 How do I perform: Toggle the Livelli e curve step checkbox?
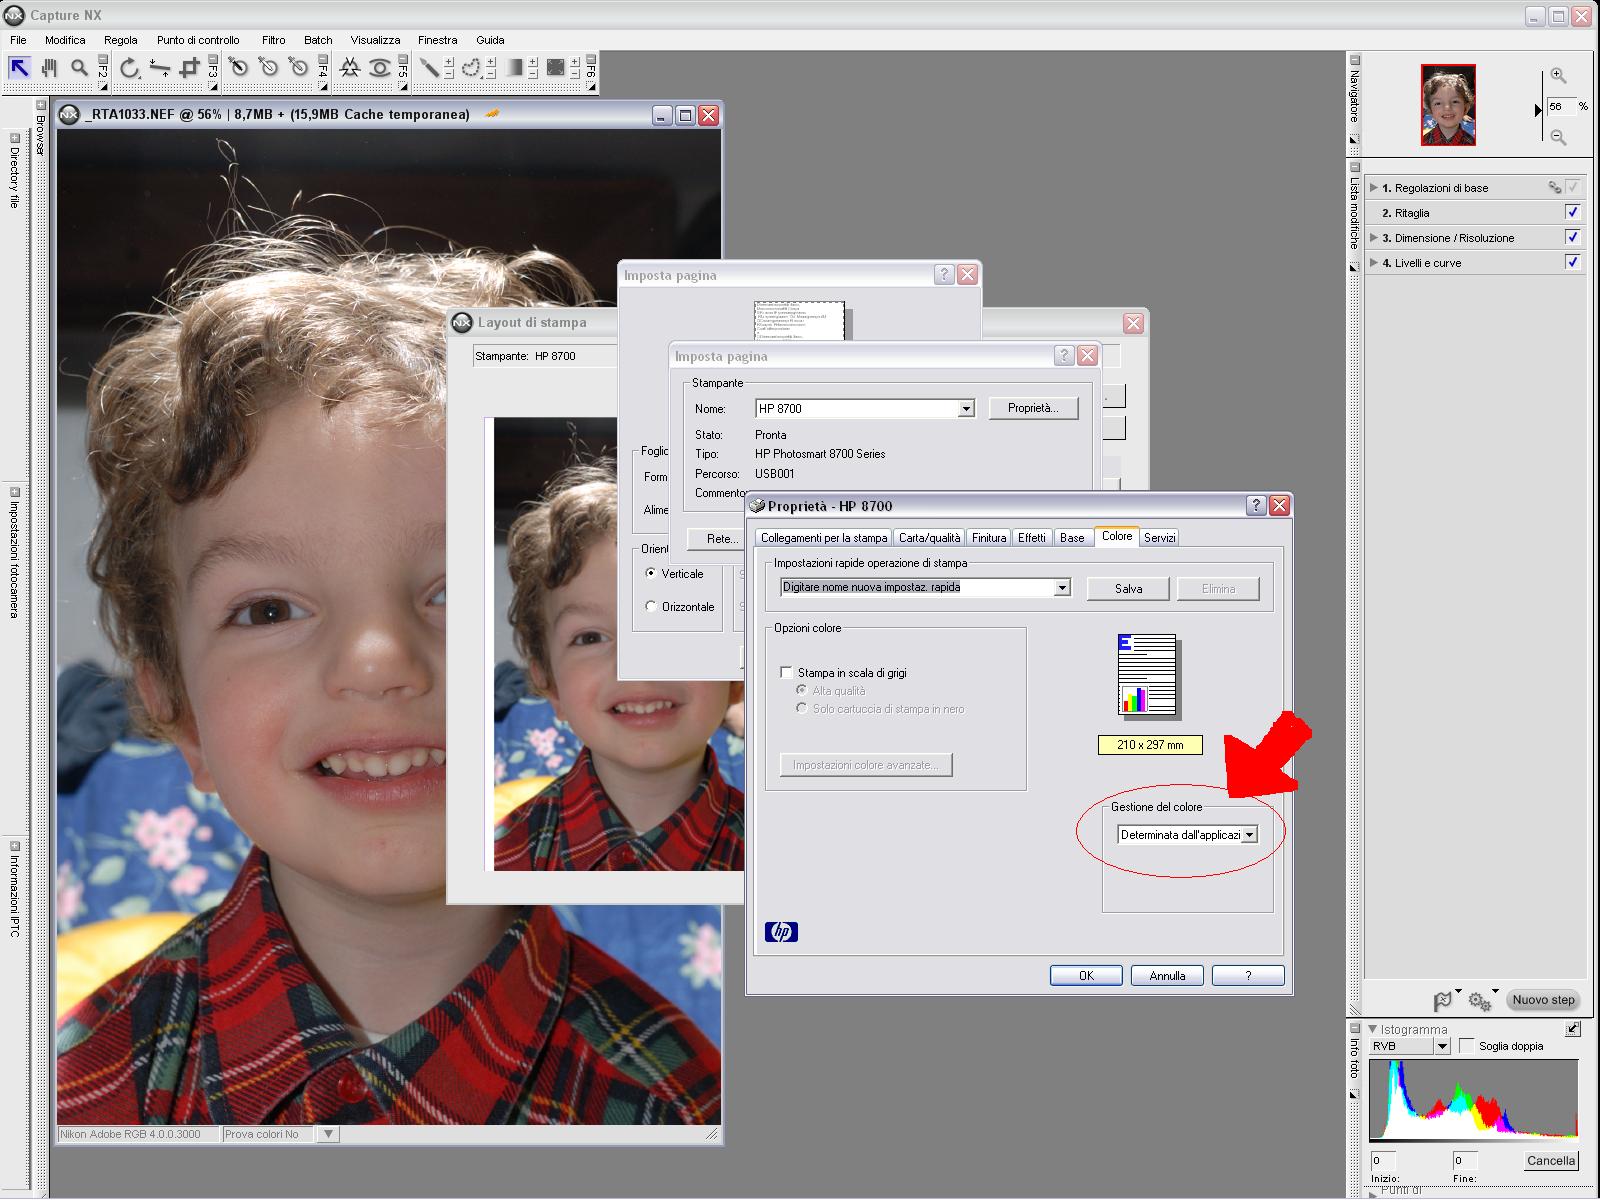pos(1572,262)
